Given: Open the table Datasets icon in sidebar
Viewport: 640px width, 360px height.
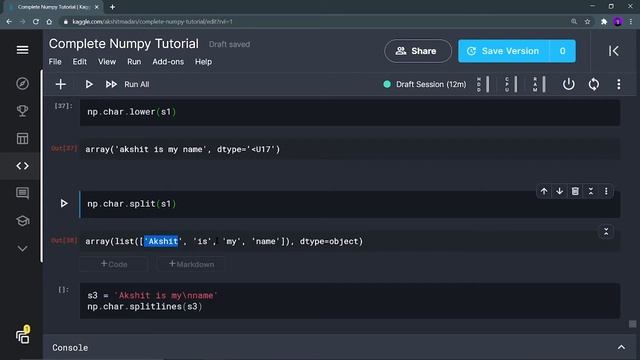Looking at the screenshot, I should click(22, 138).
